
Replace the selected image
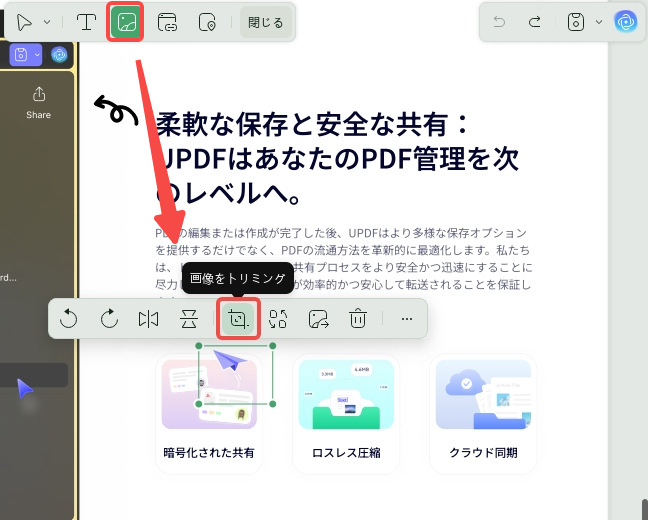(278, 319)
